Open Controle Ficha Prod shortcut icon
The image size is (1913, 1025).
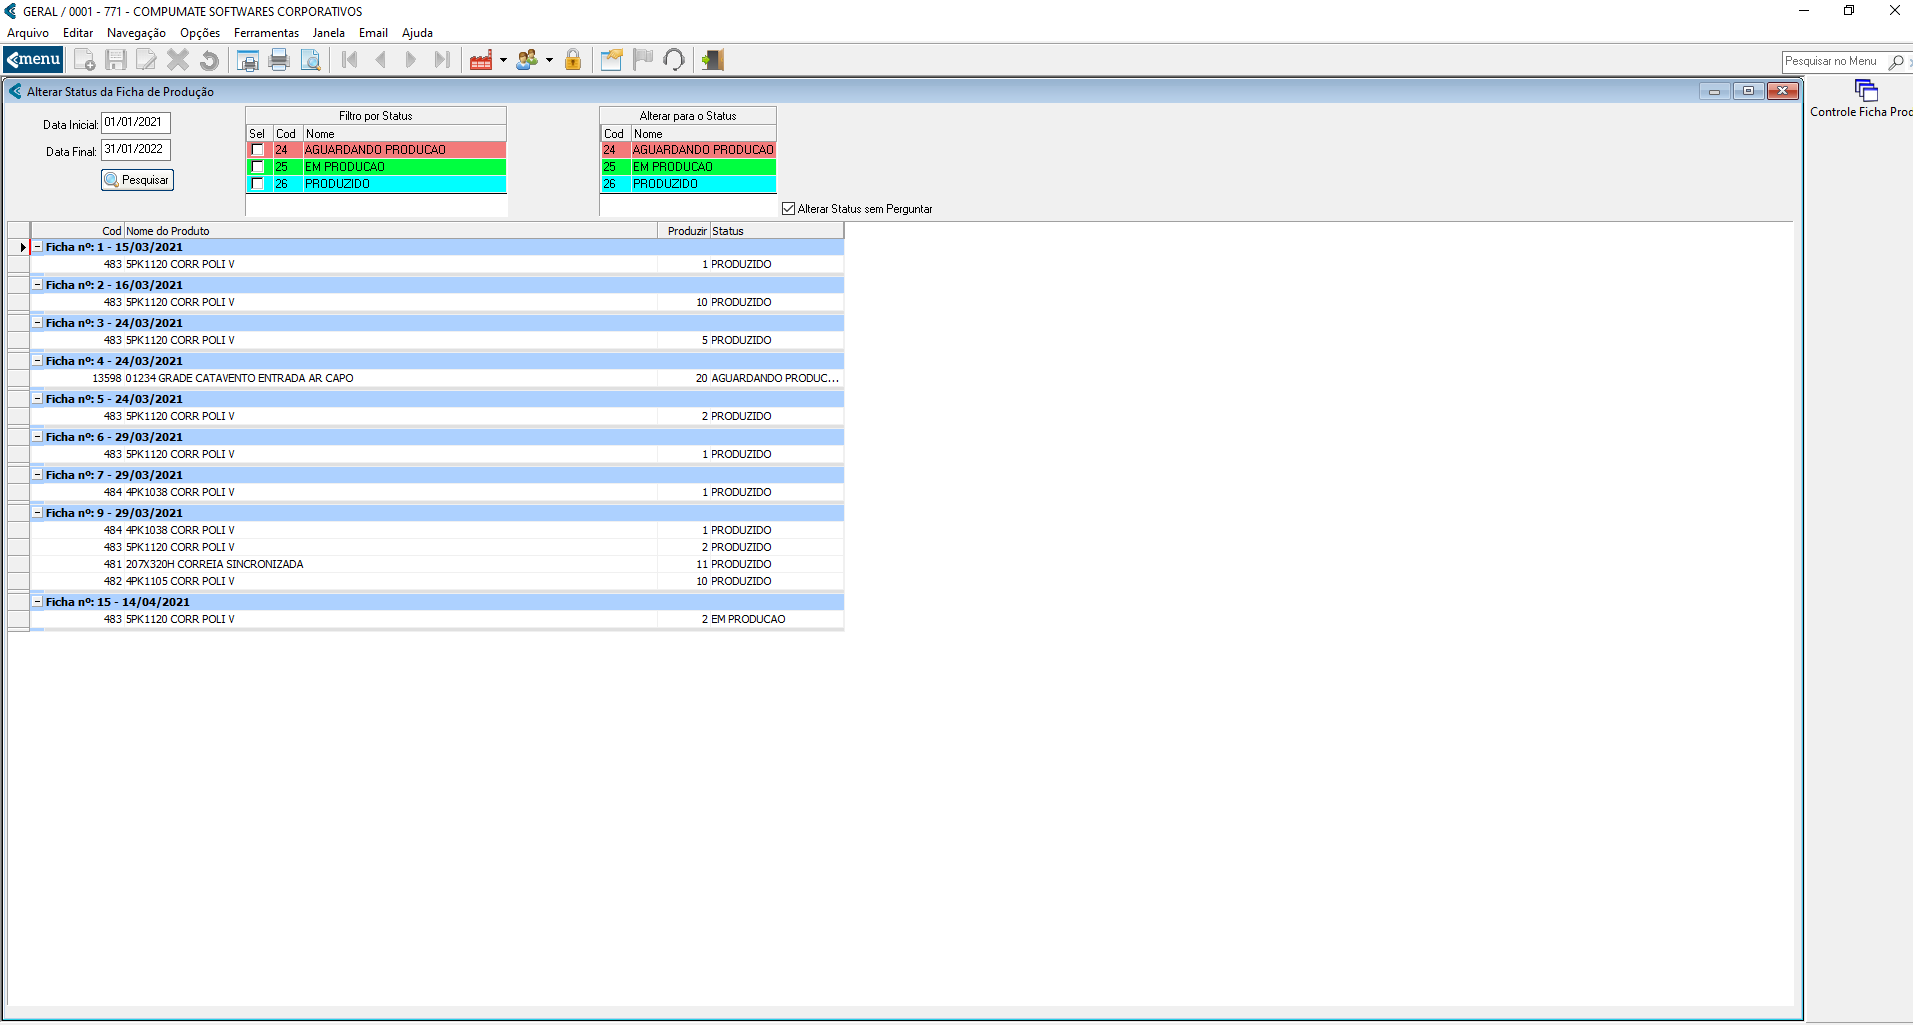[x=1866, y=91]
